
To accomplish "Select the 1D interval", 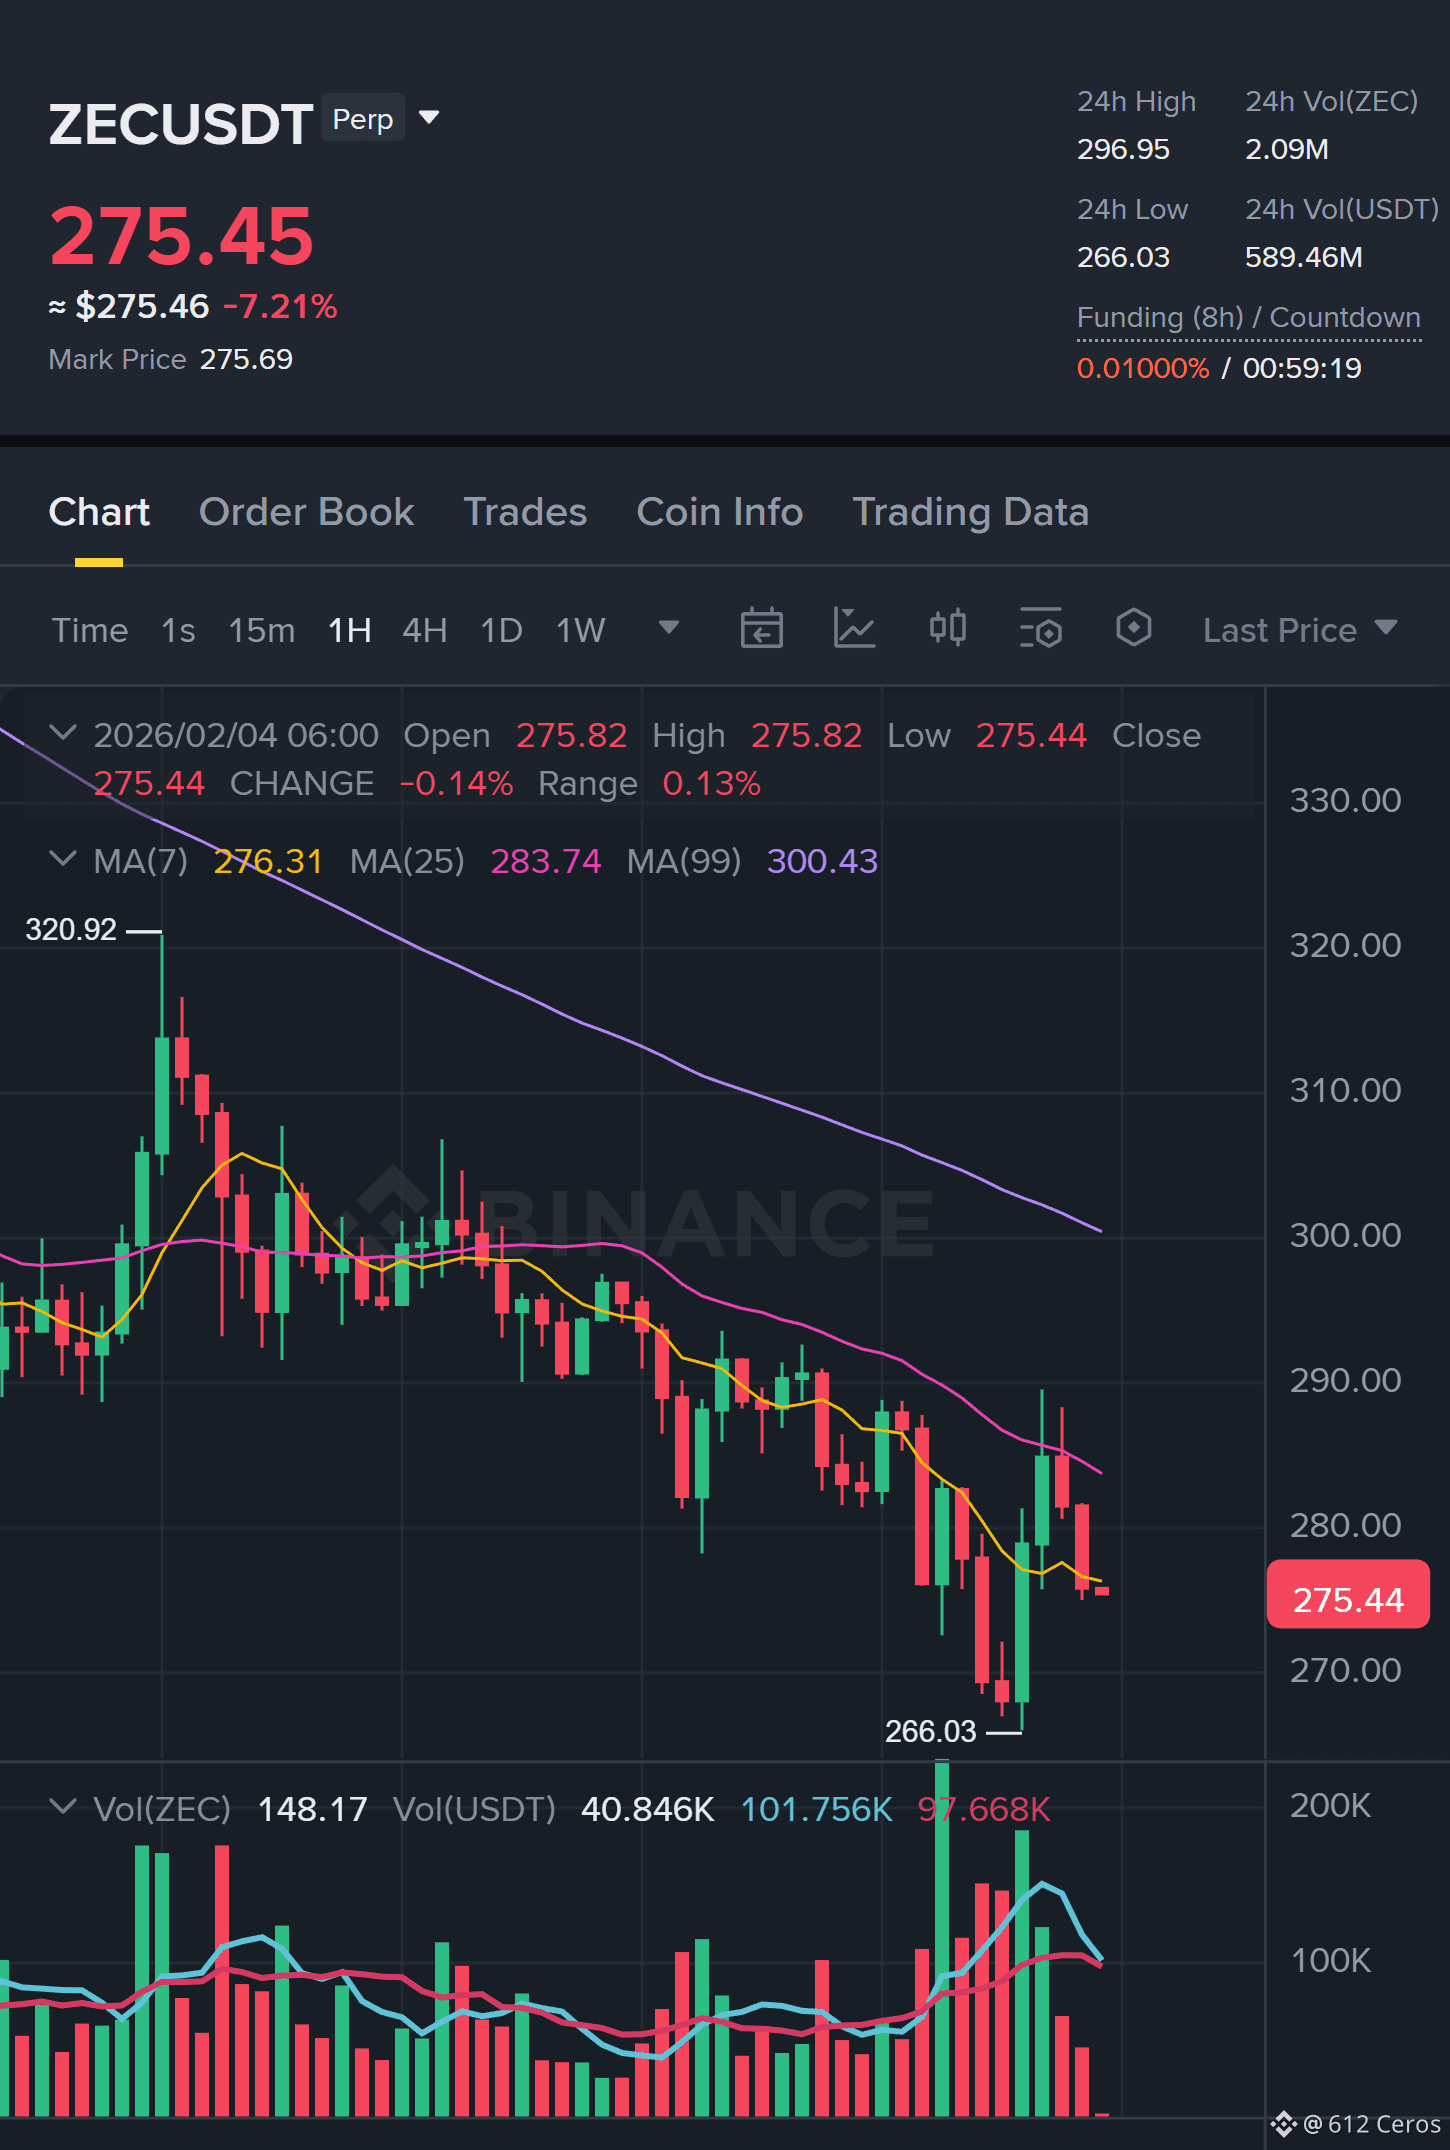I will [x=502, y=630].
